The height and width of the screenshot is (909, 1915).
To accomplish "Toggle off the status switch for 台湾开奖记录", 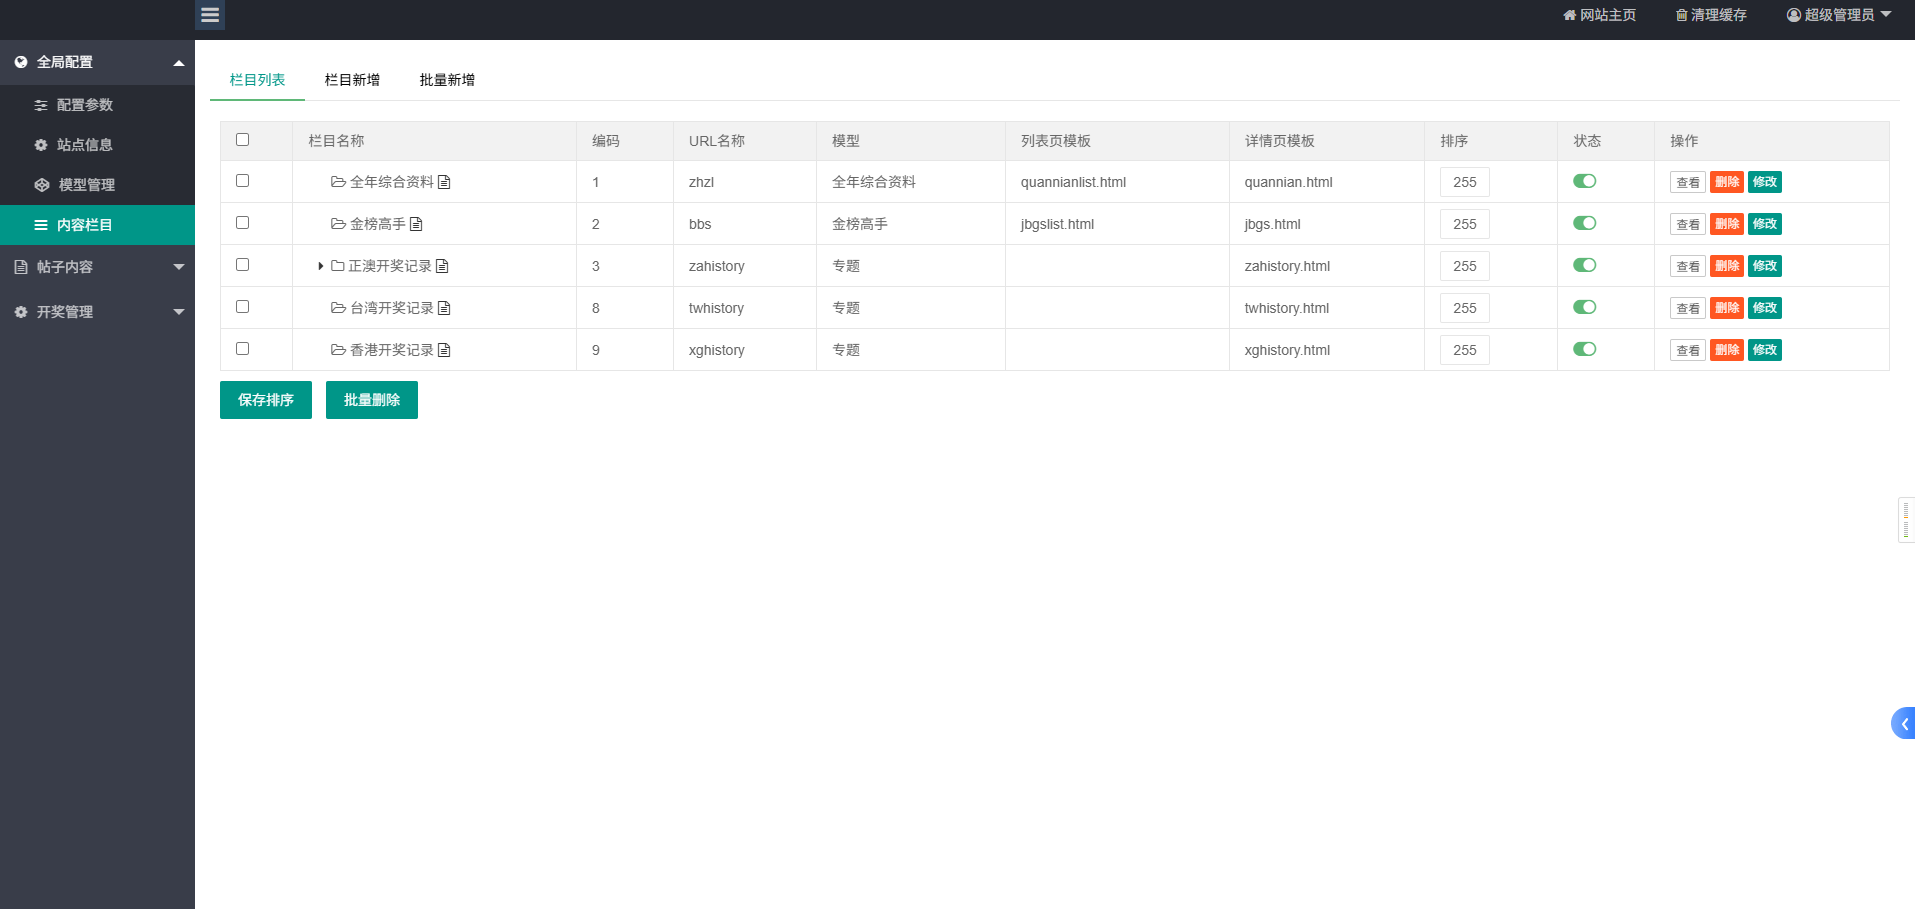I will click(x=1584, y=307).
